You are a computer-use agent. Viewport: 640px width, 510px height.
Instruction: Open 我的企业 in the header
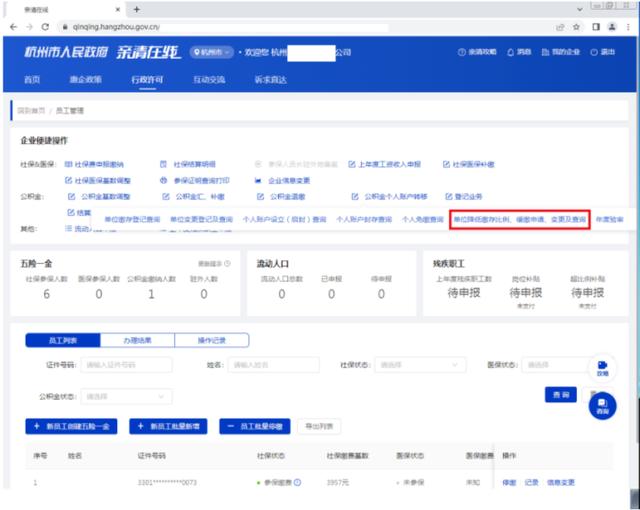(x=560, y=52)
